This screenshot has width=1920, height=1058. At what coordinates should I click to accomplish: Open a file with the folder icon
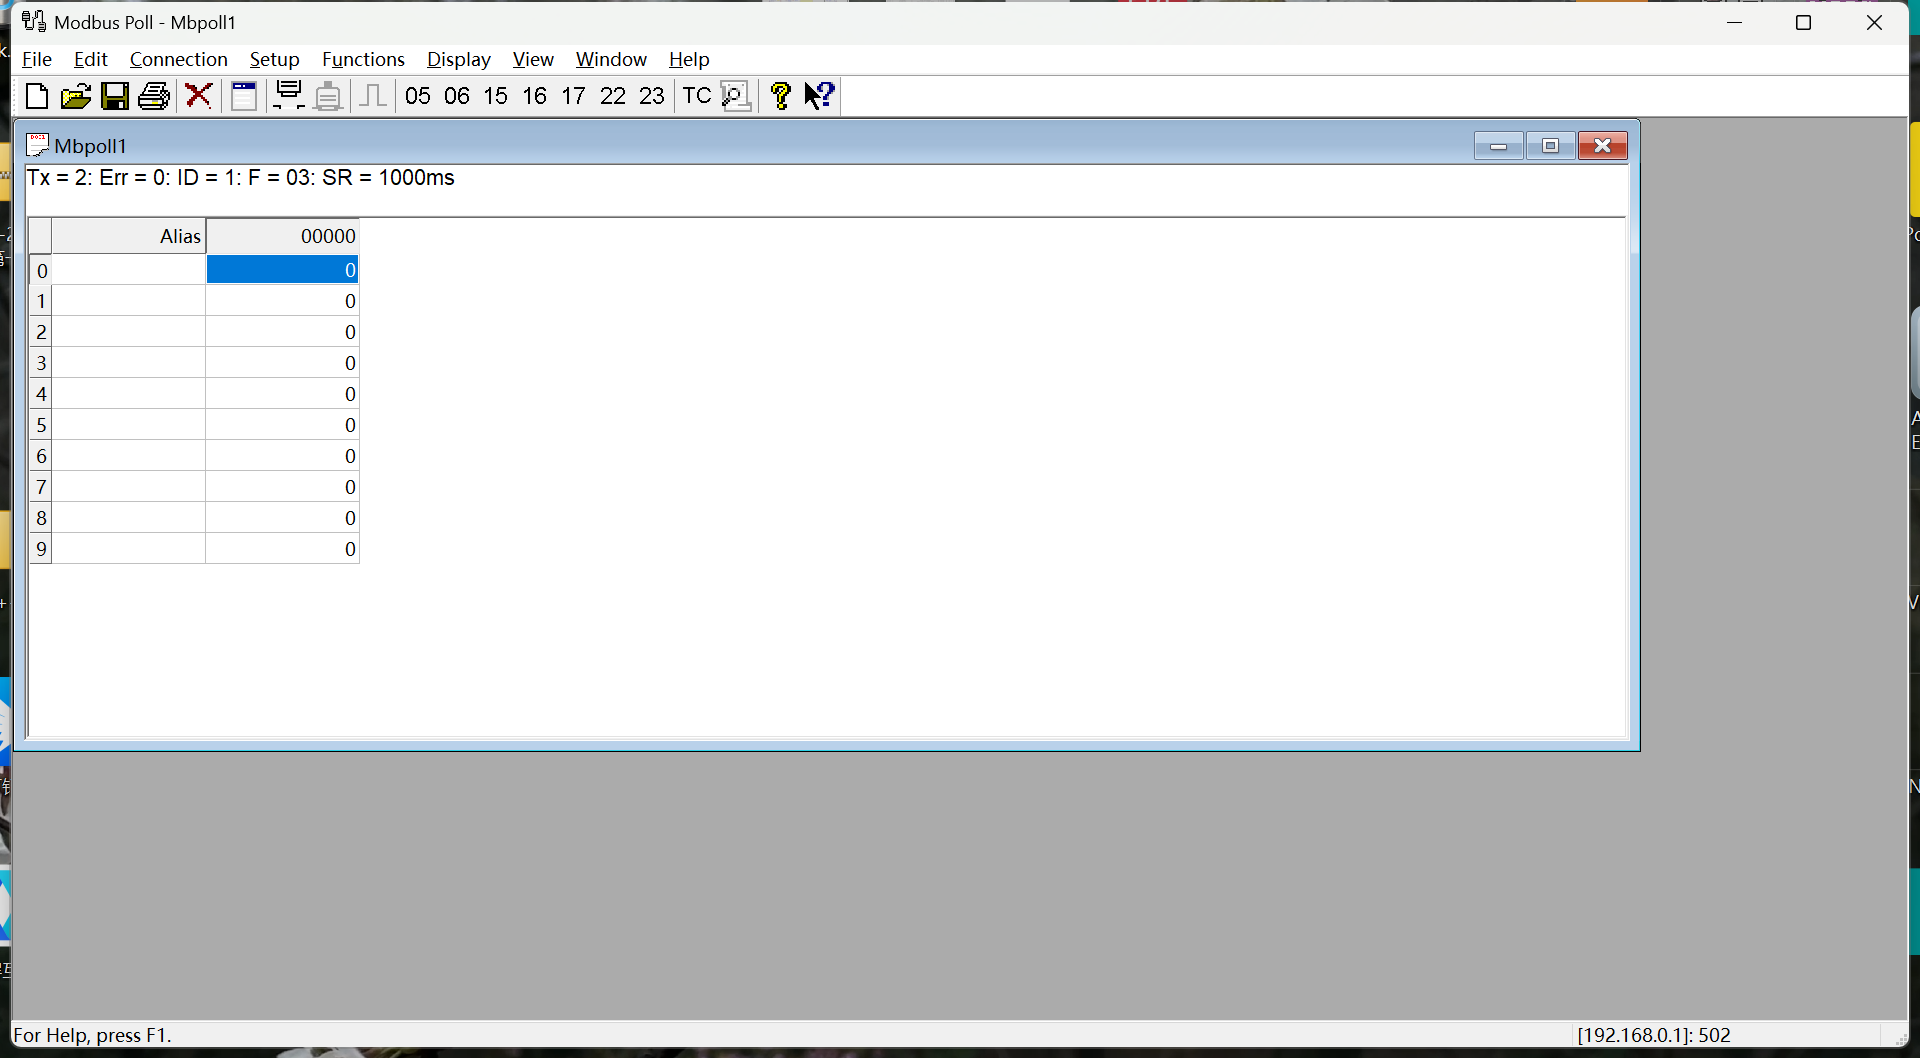point(76,96)
